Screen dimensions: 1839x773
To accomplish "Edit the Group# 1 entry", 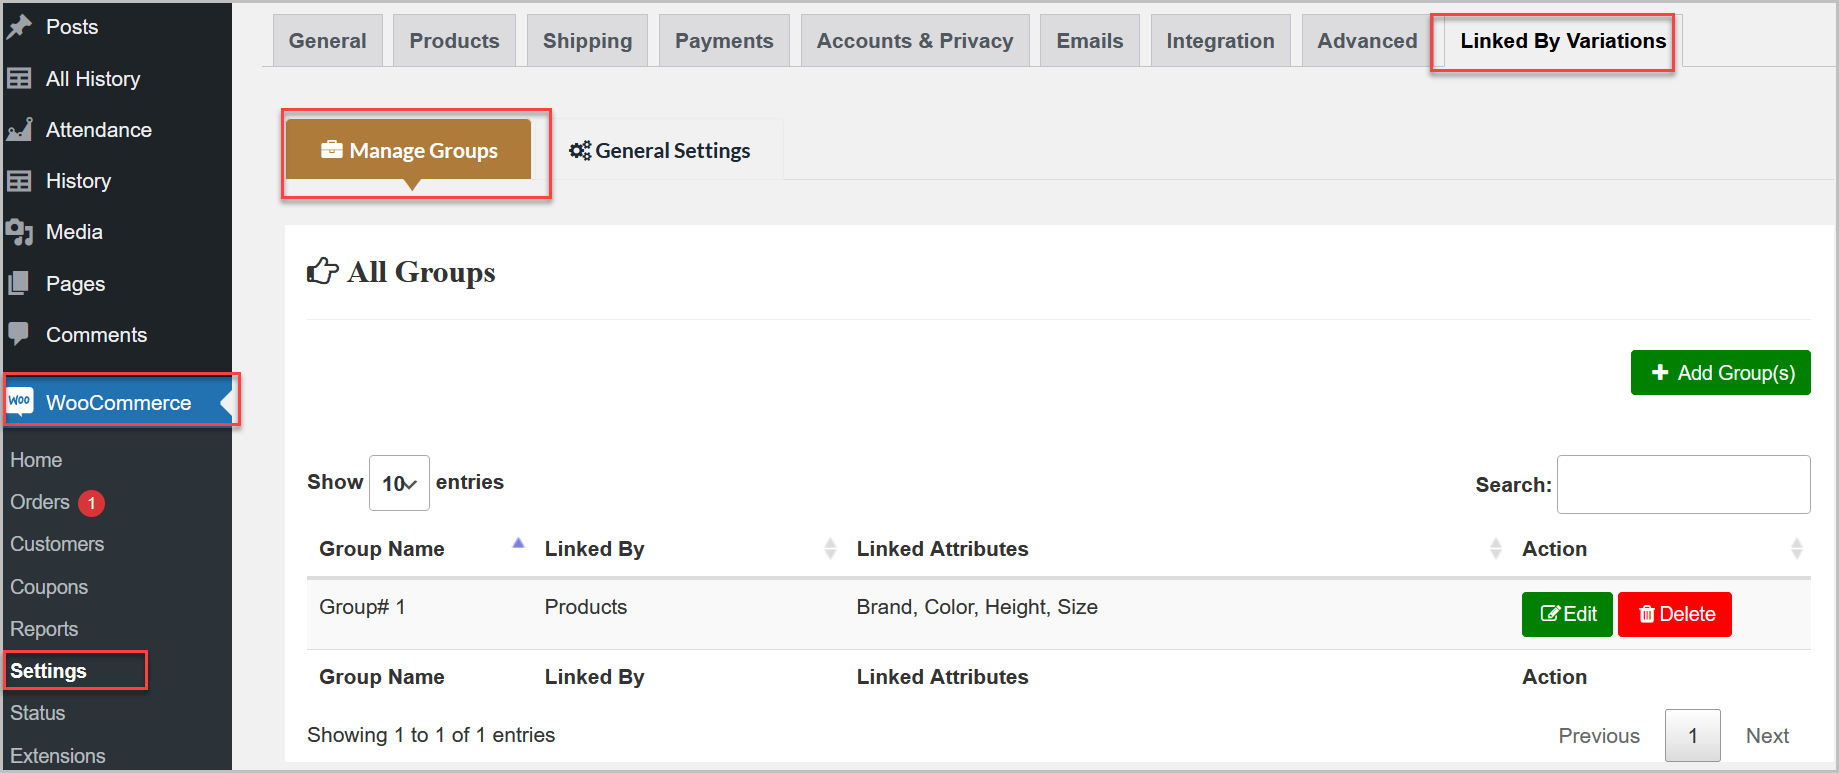I will point(1567,614).
